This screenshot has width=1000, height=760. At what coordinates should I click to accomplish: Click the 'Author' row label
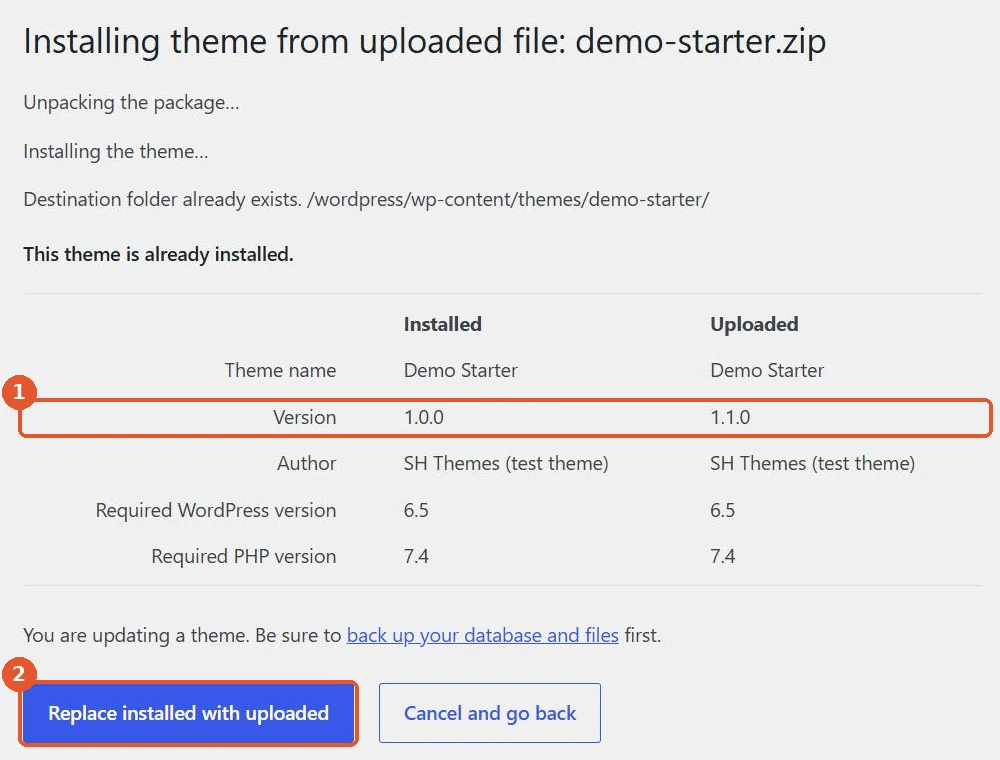tap(306, 464)
